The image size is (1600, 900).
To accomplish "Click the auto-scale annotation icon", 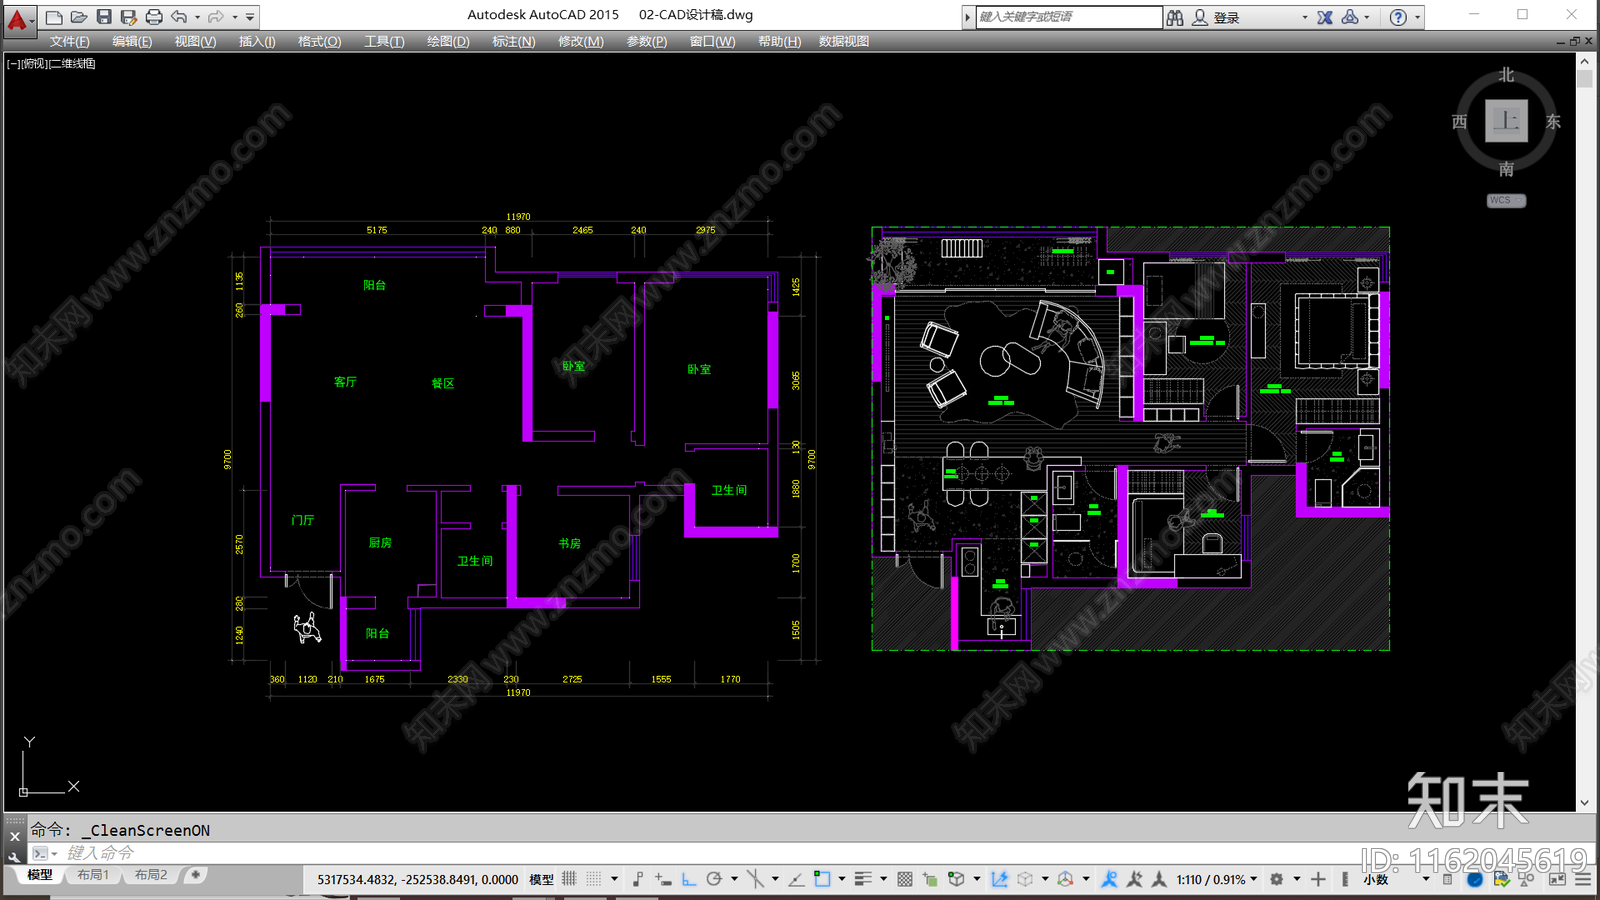I will coord(1134,879).
